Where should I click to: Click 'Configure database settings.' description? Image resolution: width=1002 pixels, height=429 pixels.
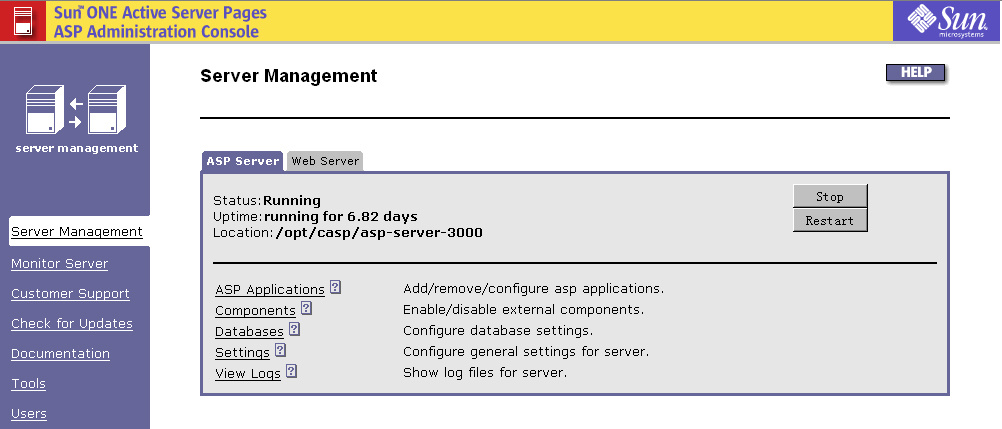coord(498,331)
